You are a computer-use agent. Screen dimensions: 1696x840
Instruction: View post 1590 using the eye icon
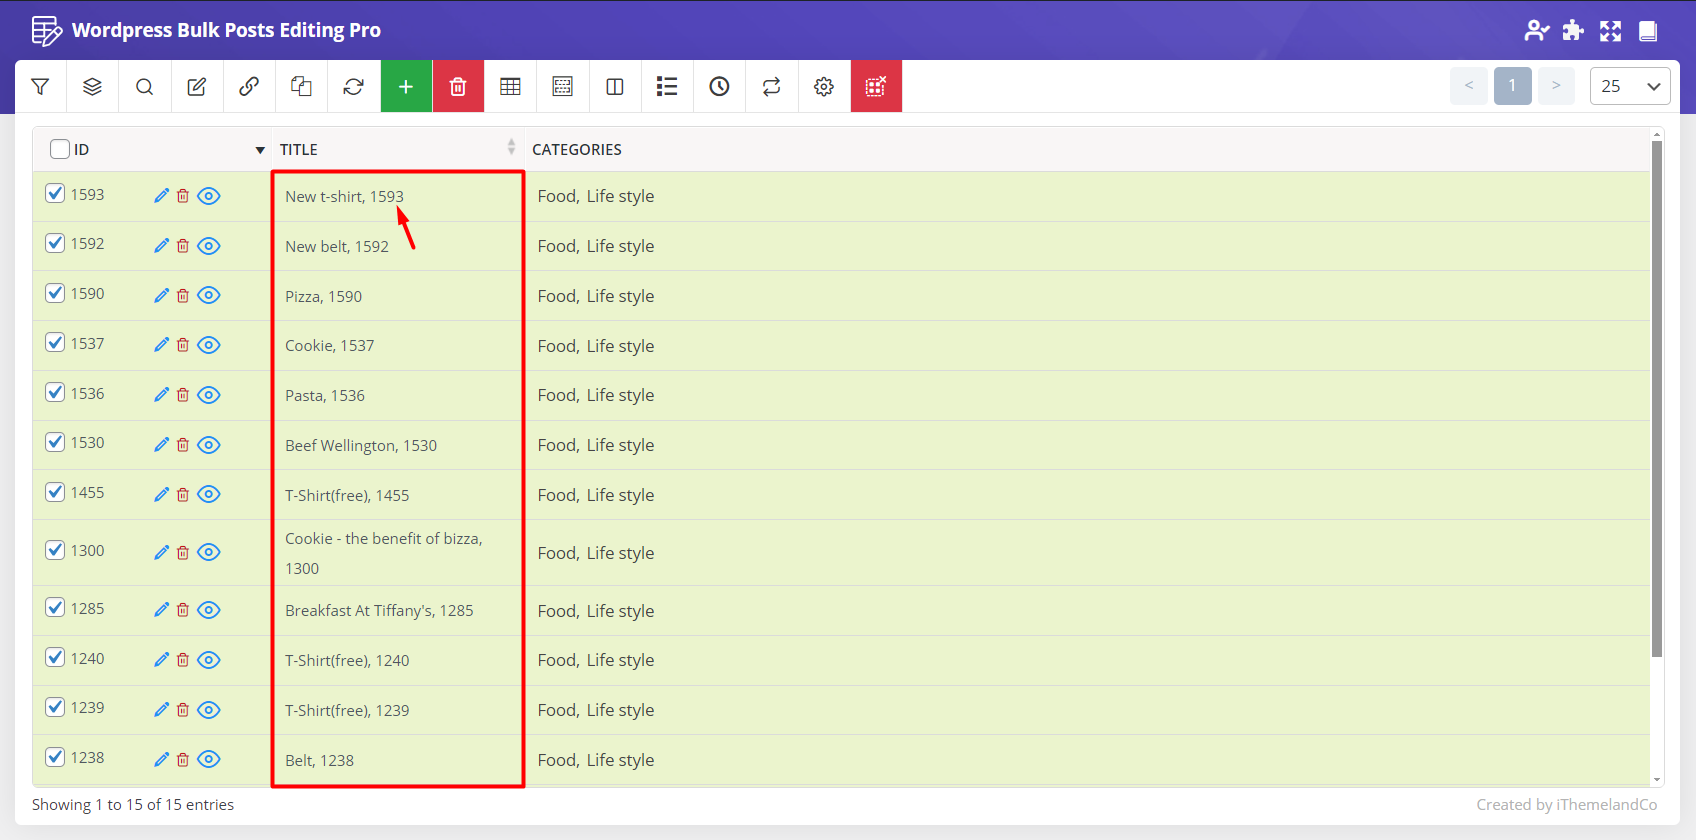pos(209,296)
